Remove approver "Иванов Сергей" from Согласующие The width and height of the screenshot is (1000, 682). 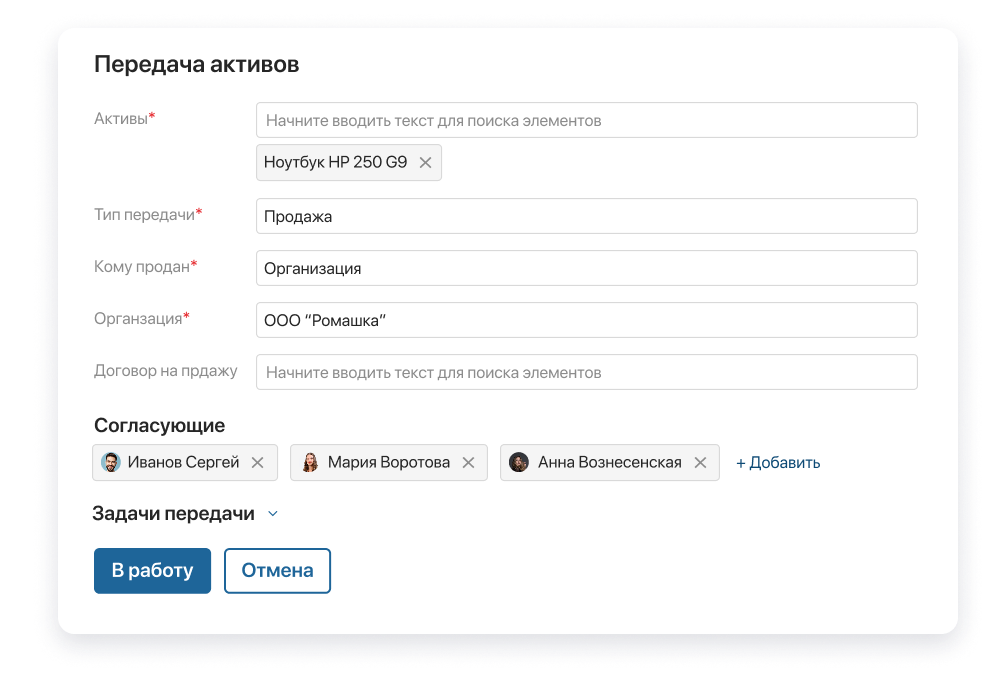pos(258,462)
